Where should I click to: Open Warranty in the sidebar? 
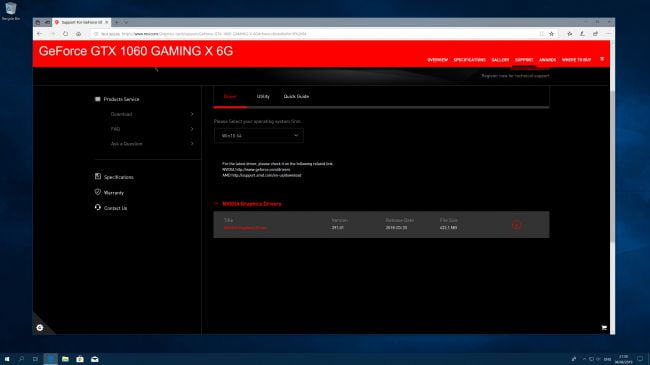tap(114, 193)
